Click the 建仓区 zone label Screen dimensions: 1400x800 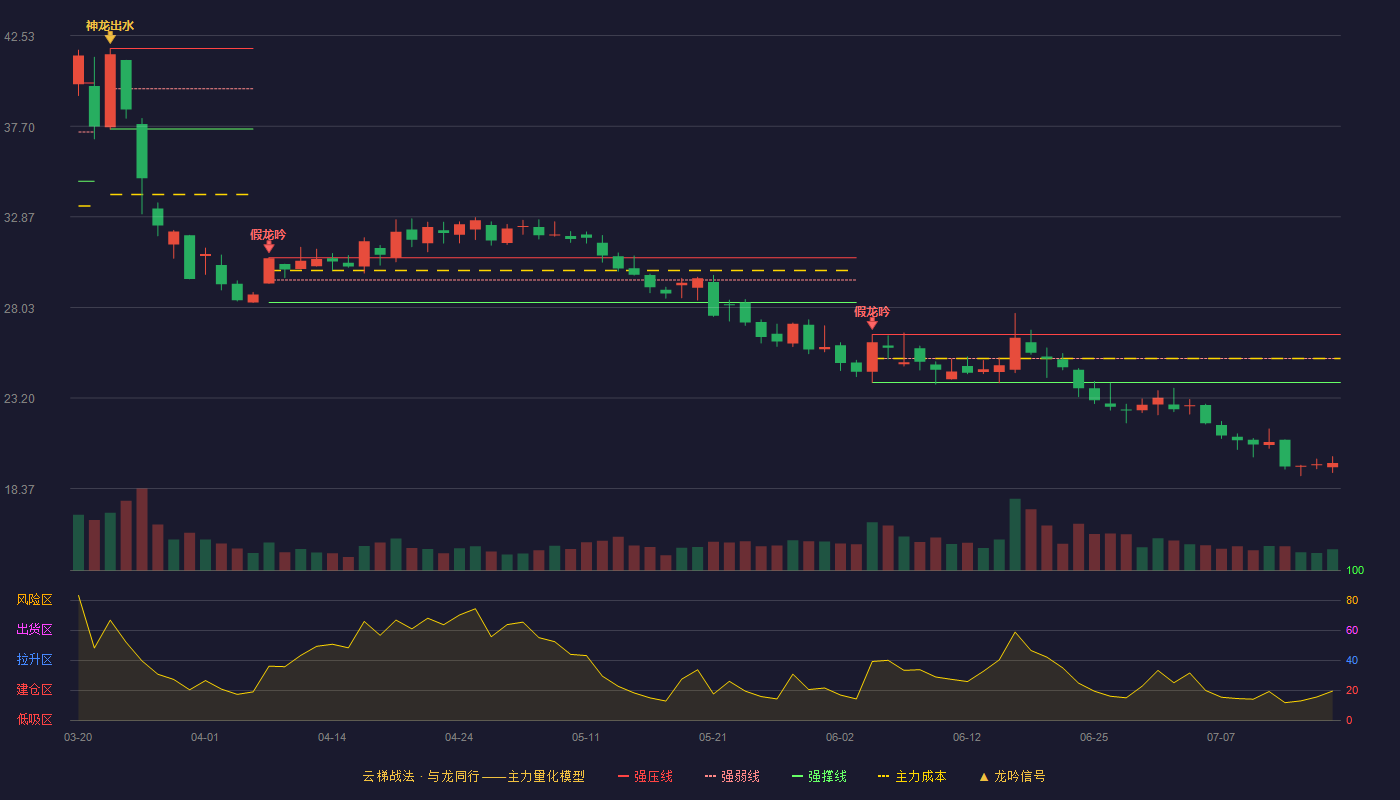(x=34, y=690)
